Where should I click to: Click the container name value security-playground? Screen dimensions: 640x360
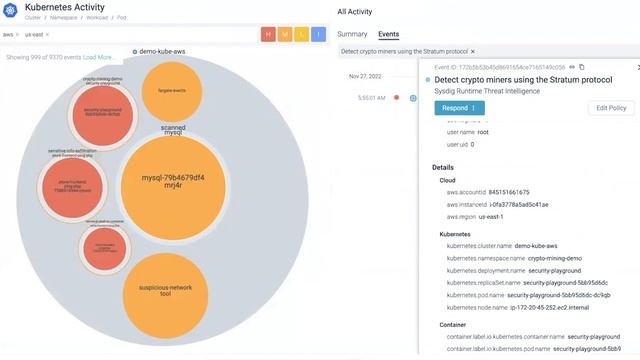pos(594,337)
